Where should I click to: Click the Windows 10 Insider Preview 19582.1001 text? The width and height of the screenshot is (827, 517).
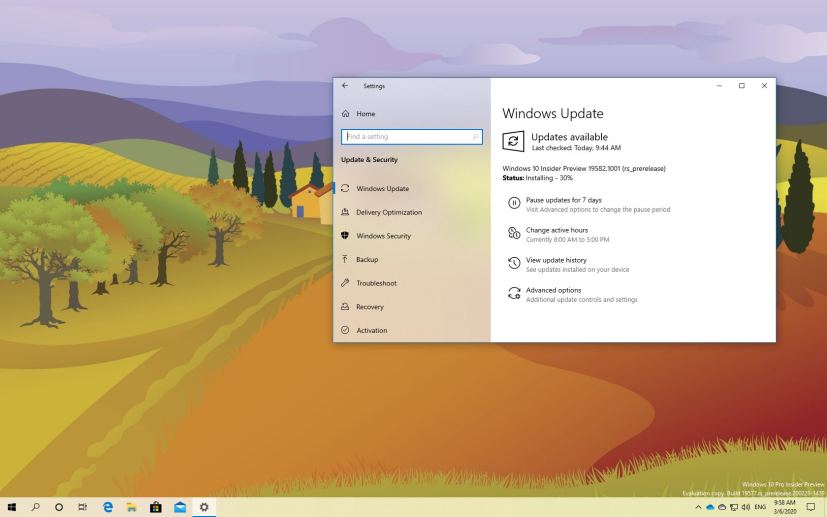584,169
